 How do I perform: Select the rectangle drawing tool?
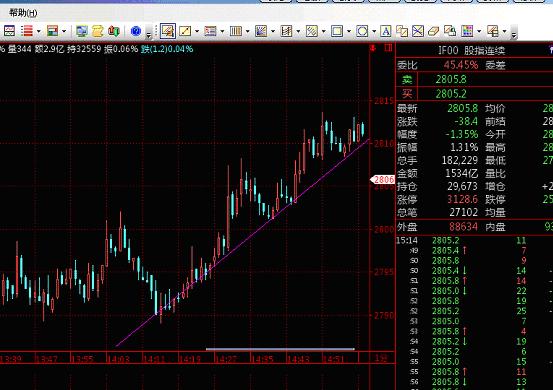point(337,31)
